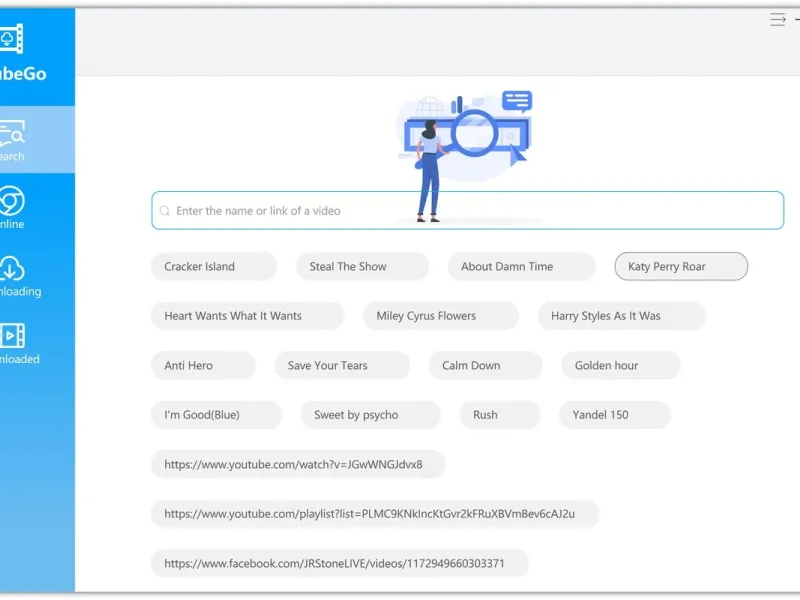Viewport: 800px width, 600px height.
Task: Select the Cracker Island suggestion
Action: 200,267
